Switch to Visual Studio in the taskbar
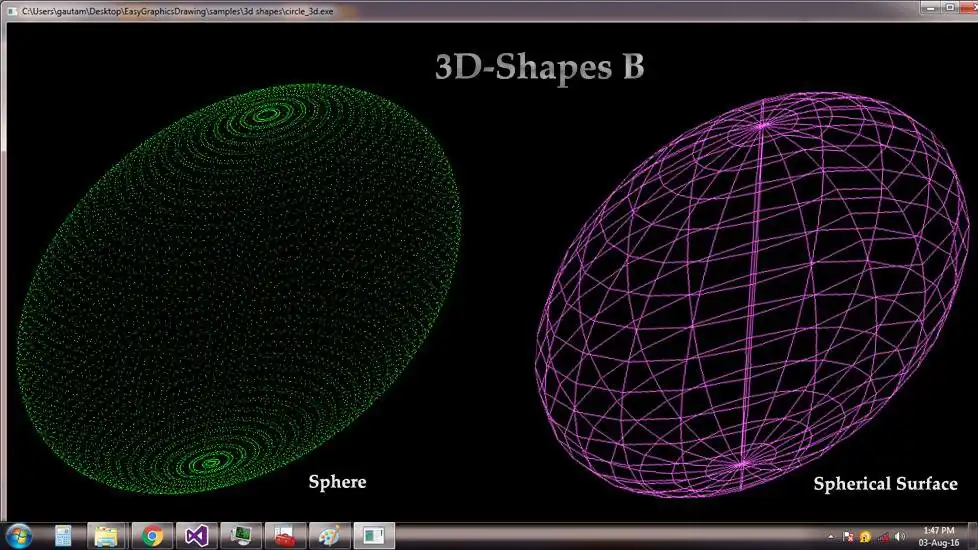 [196, 536]
